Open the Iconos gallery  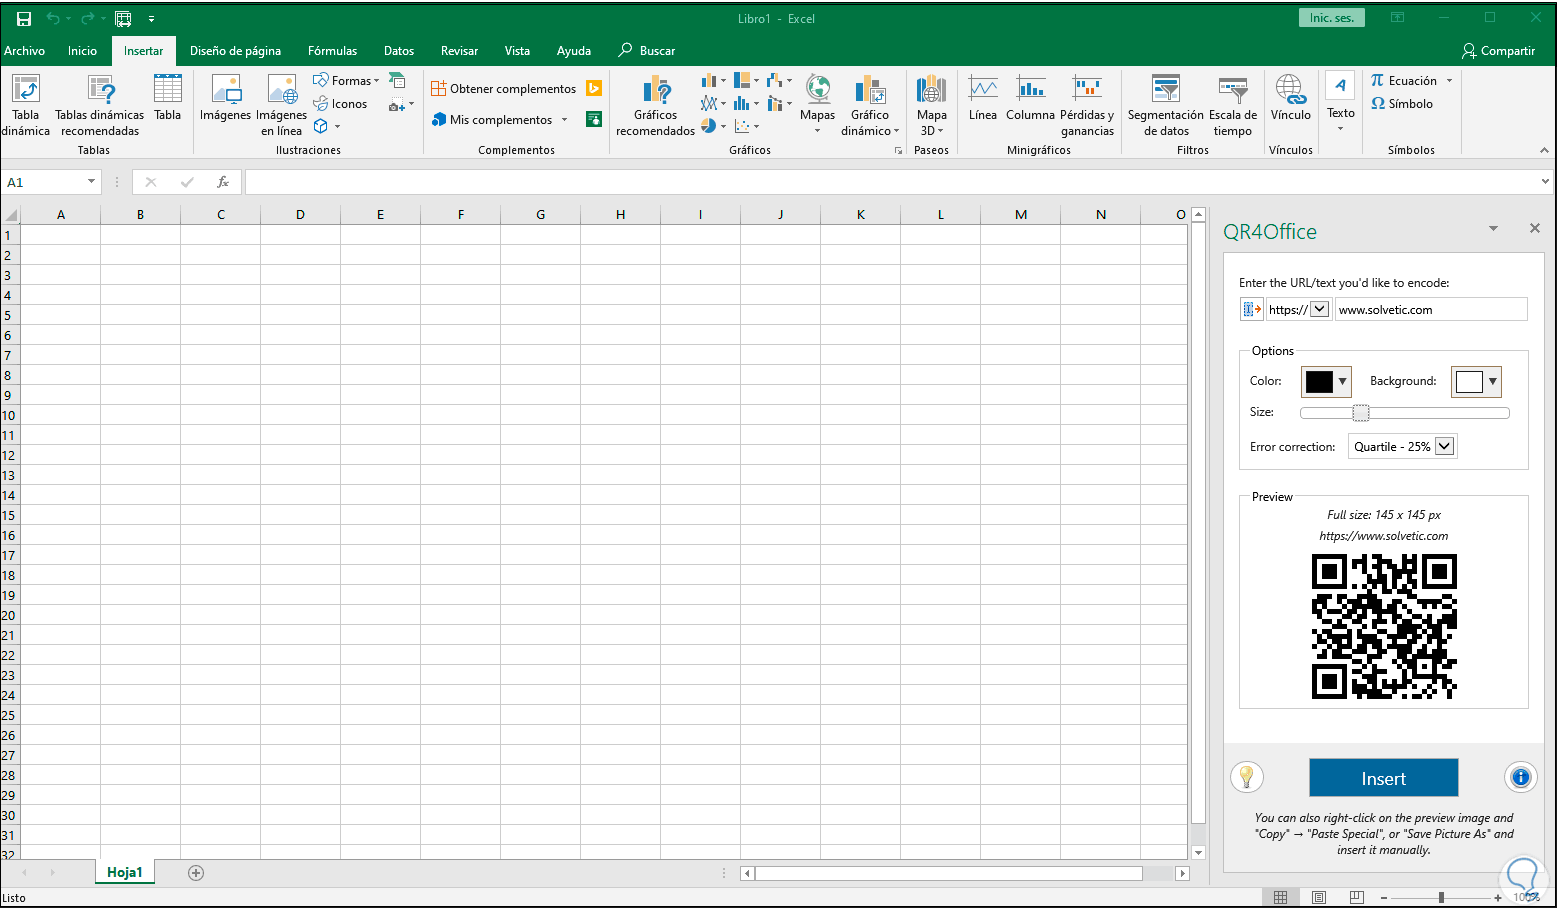[340, 104]
